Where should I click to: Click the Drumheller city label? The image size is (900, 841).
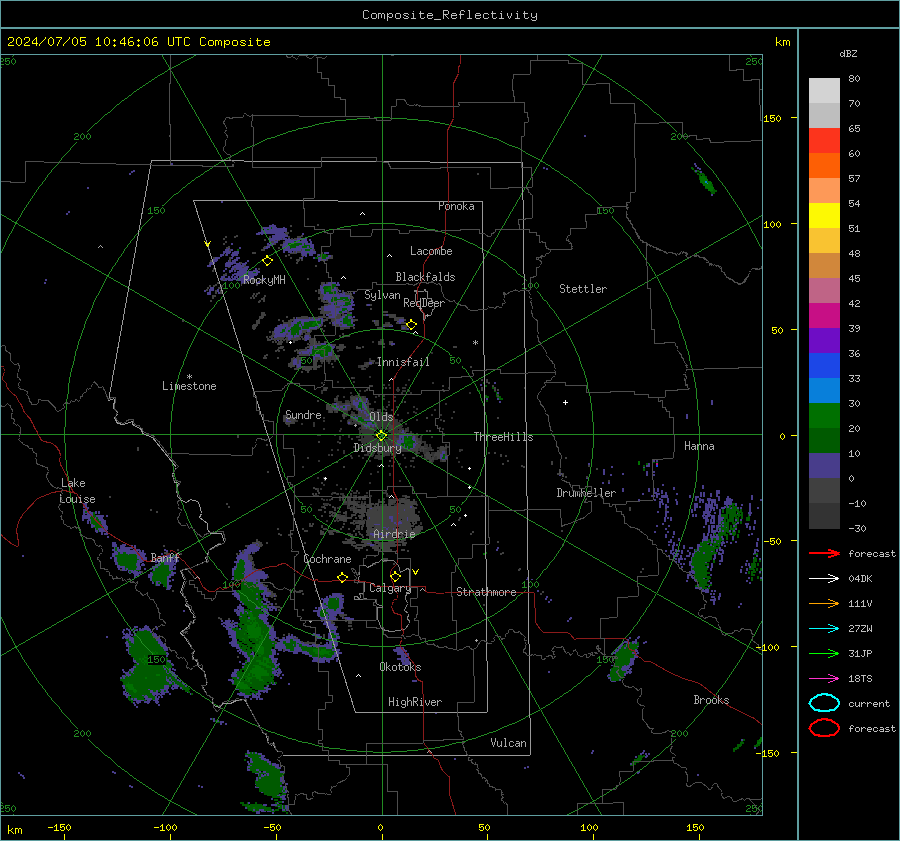click(586, 493)
